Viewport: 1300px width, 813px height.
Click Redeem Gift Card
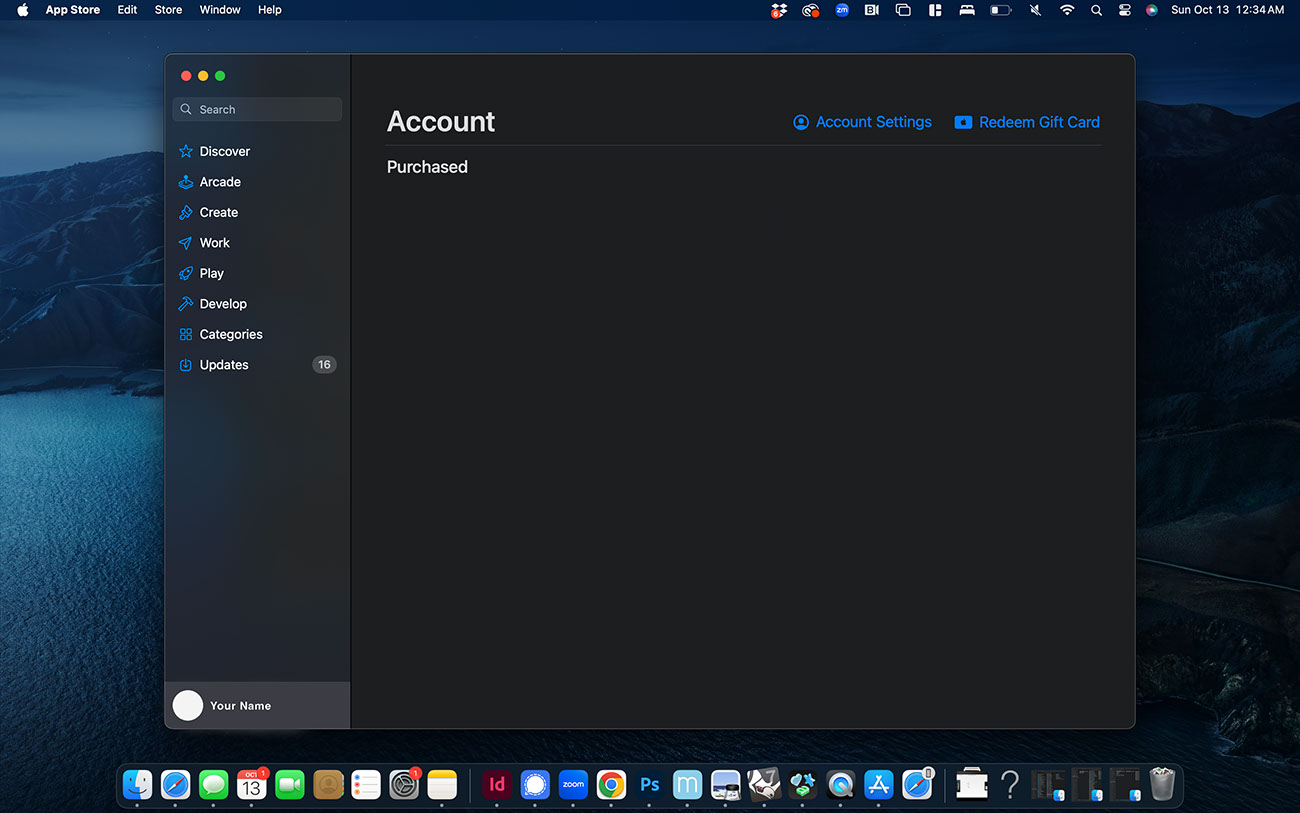click(x=1027, y=122)
